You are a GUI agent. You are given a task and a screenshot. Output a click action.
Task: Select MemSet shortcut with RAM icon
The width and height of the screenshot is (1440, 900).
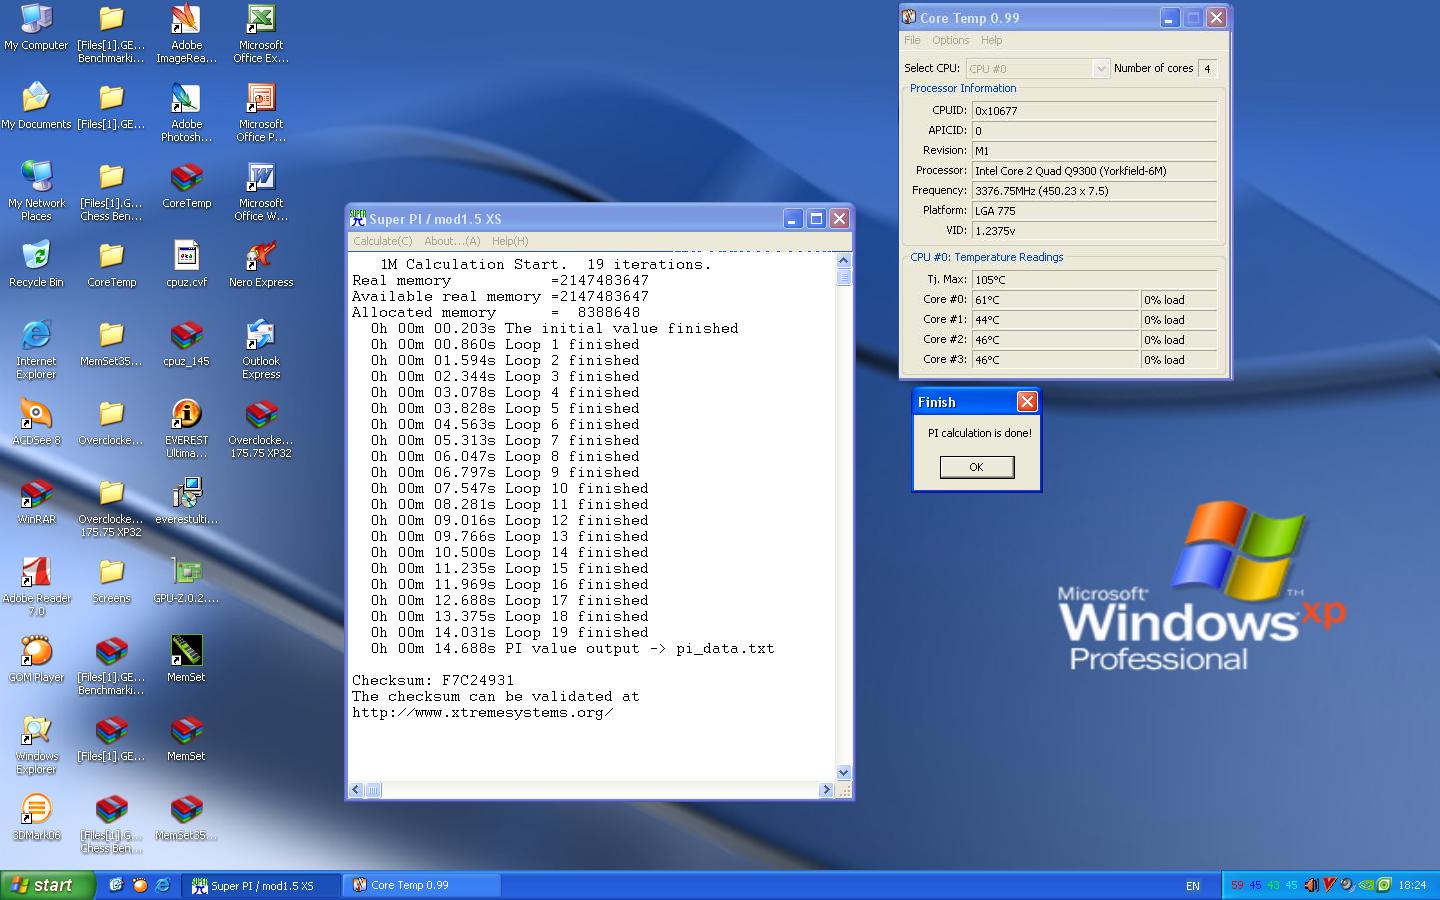point(186,660)
